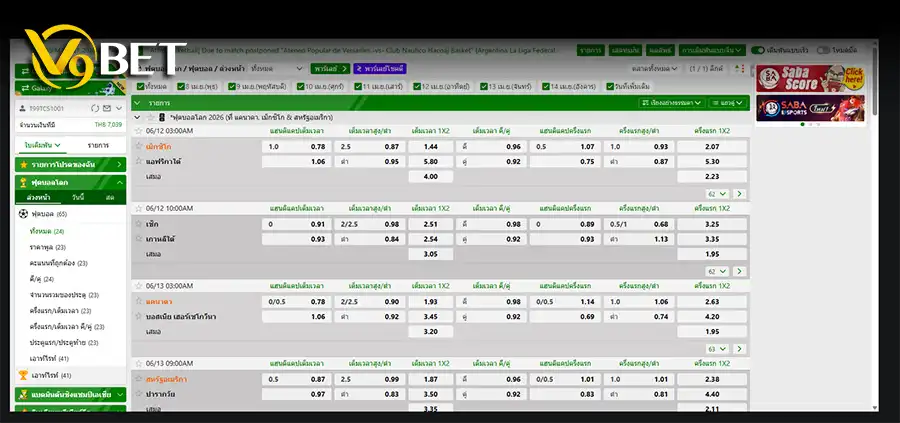Screen dimensions: 900x423
Task: Click the trophy icon beside เอาท์ไรท์ (41)
Action: [23, 375]
